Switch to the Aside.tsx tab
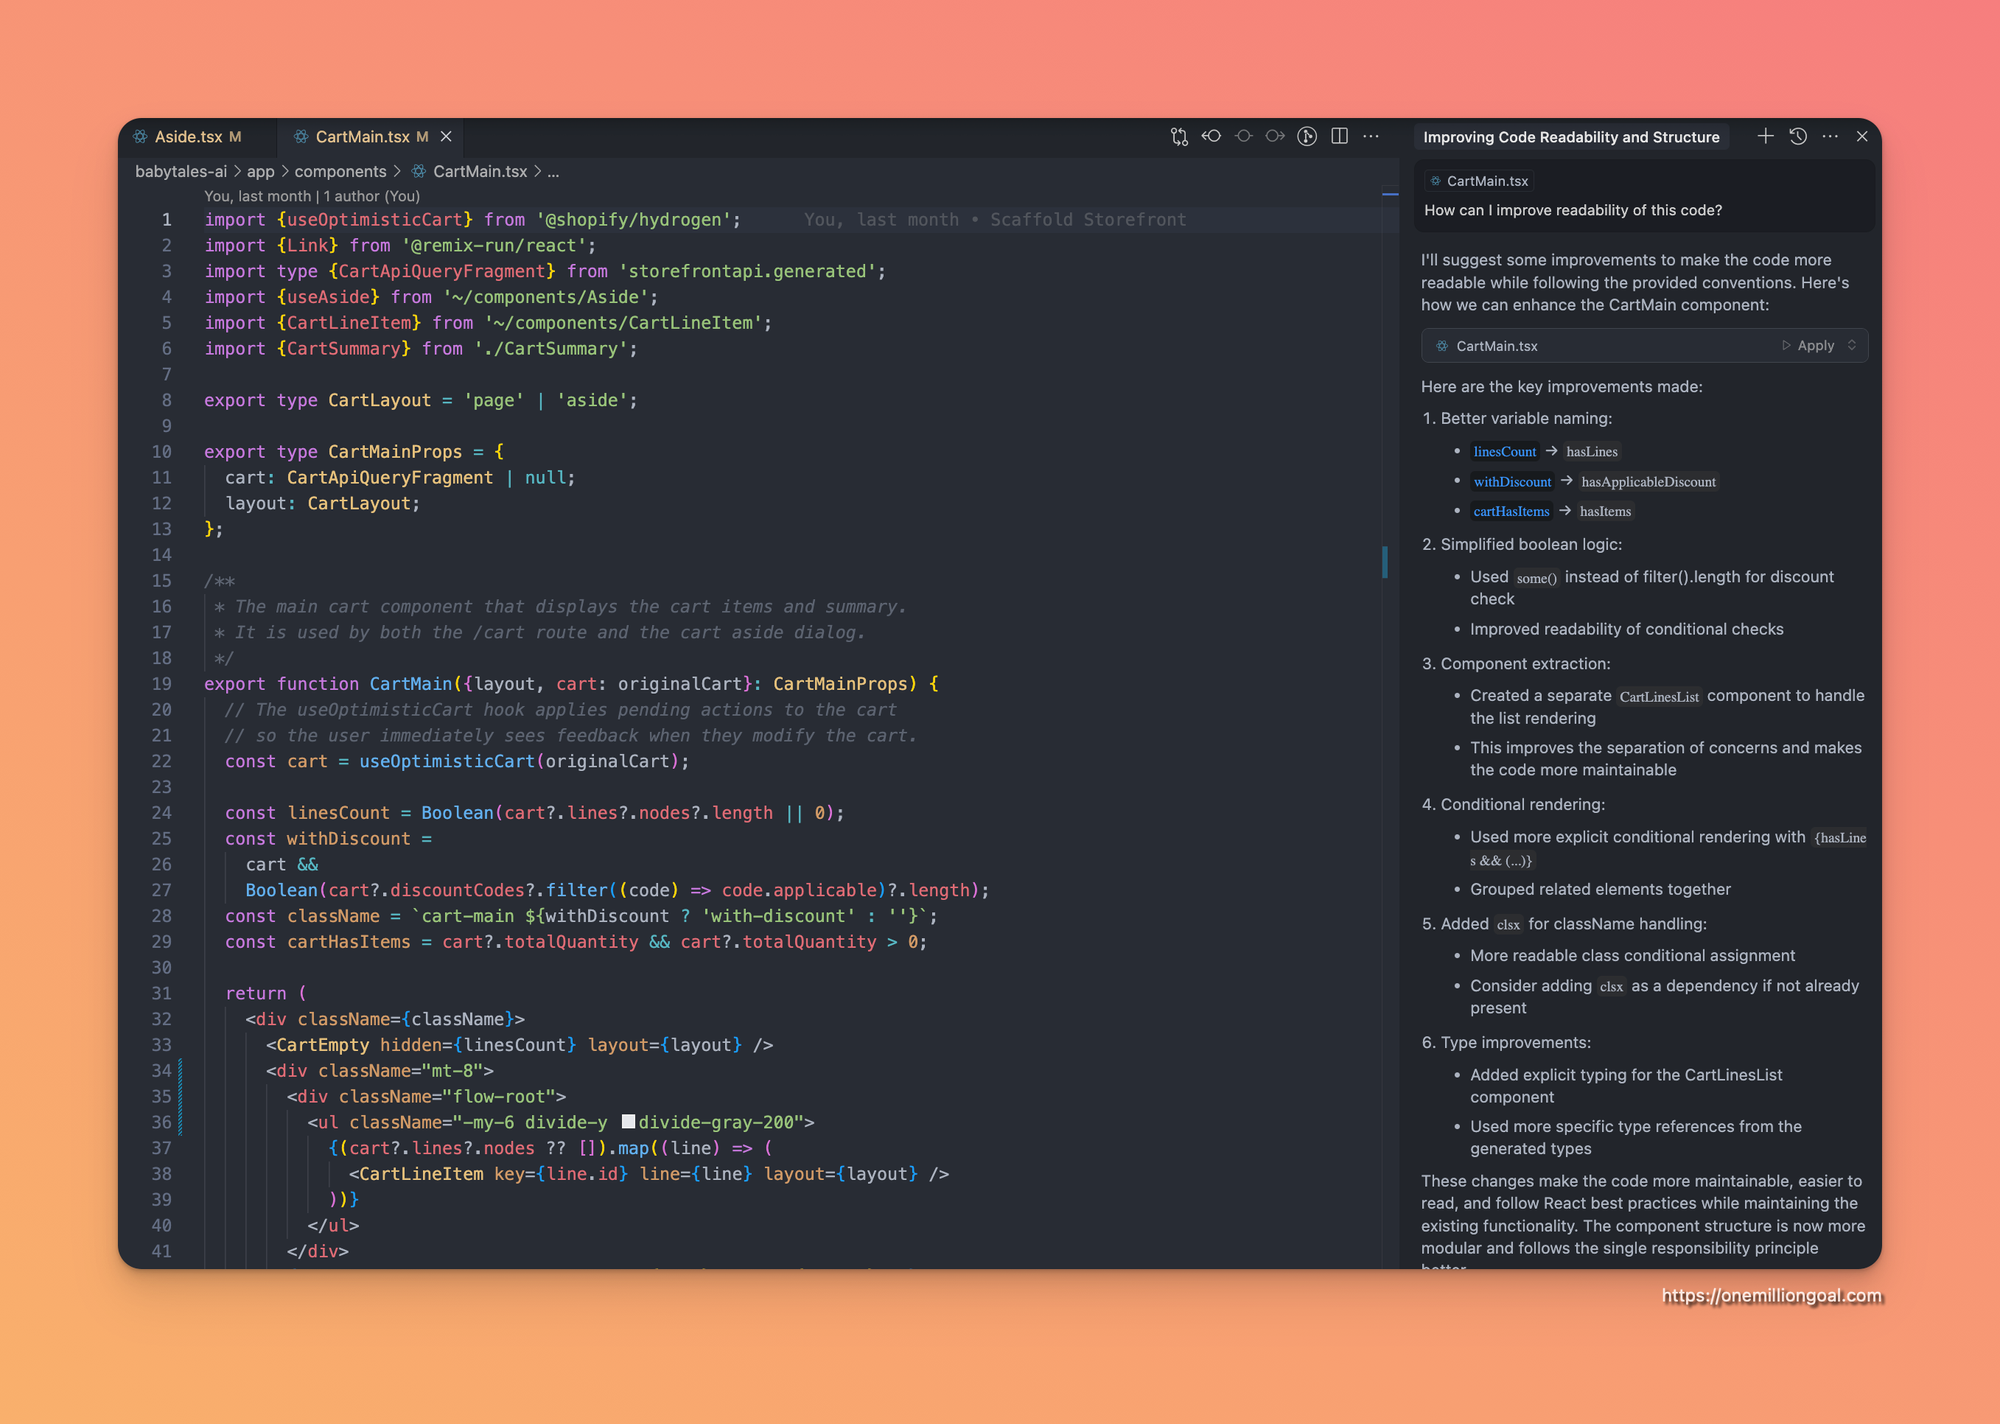This screenshot has height=1424, width=2000. 189,137
